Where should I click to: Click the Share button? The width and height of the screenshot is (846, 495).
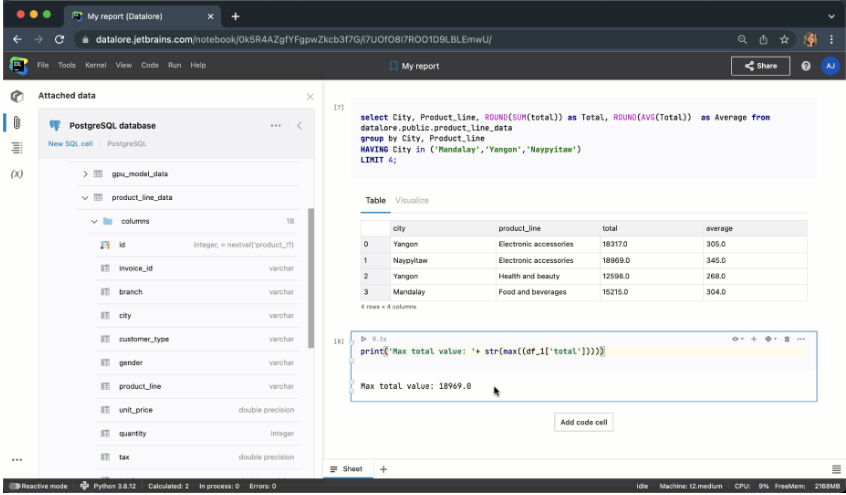point(760,66)
